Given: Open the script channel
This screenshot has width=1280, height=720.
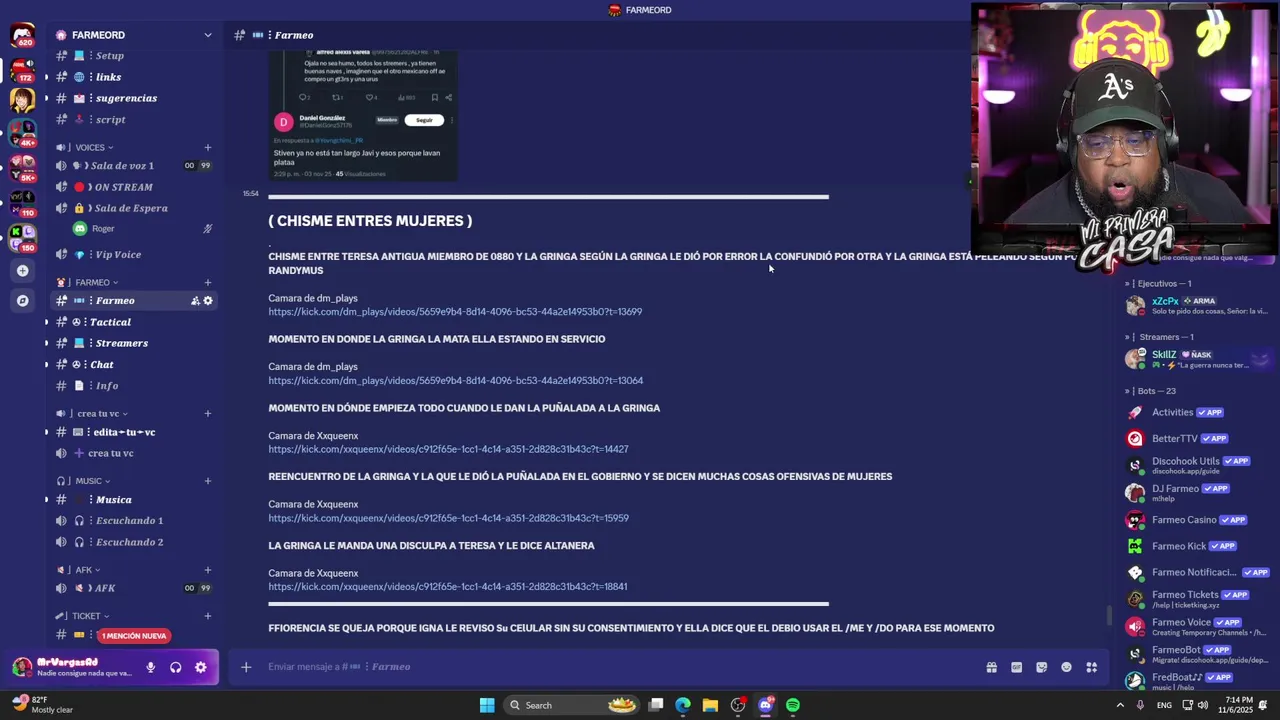Looking at the screenshot, I should pyautogui.click(x=133, y=119).
